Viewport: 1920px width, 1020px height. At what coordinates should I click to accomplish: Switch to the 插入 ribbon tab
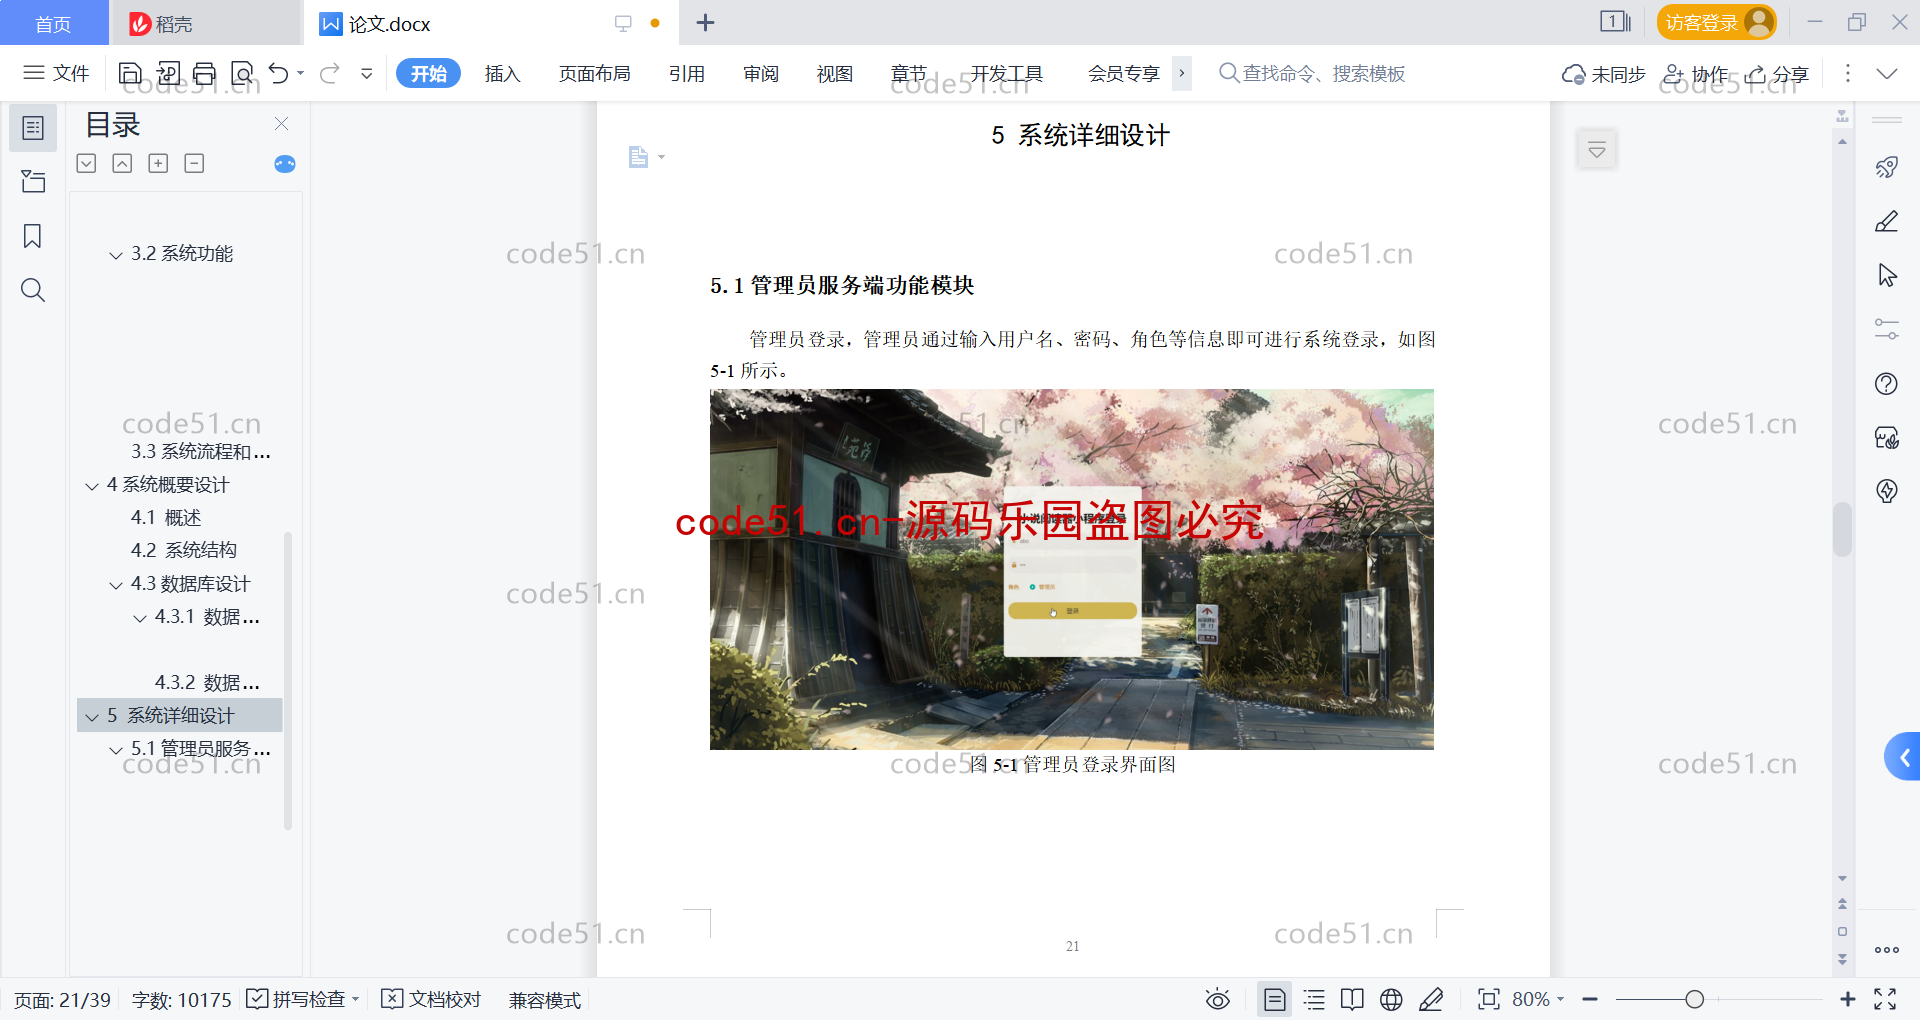(x=502, y=73)
